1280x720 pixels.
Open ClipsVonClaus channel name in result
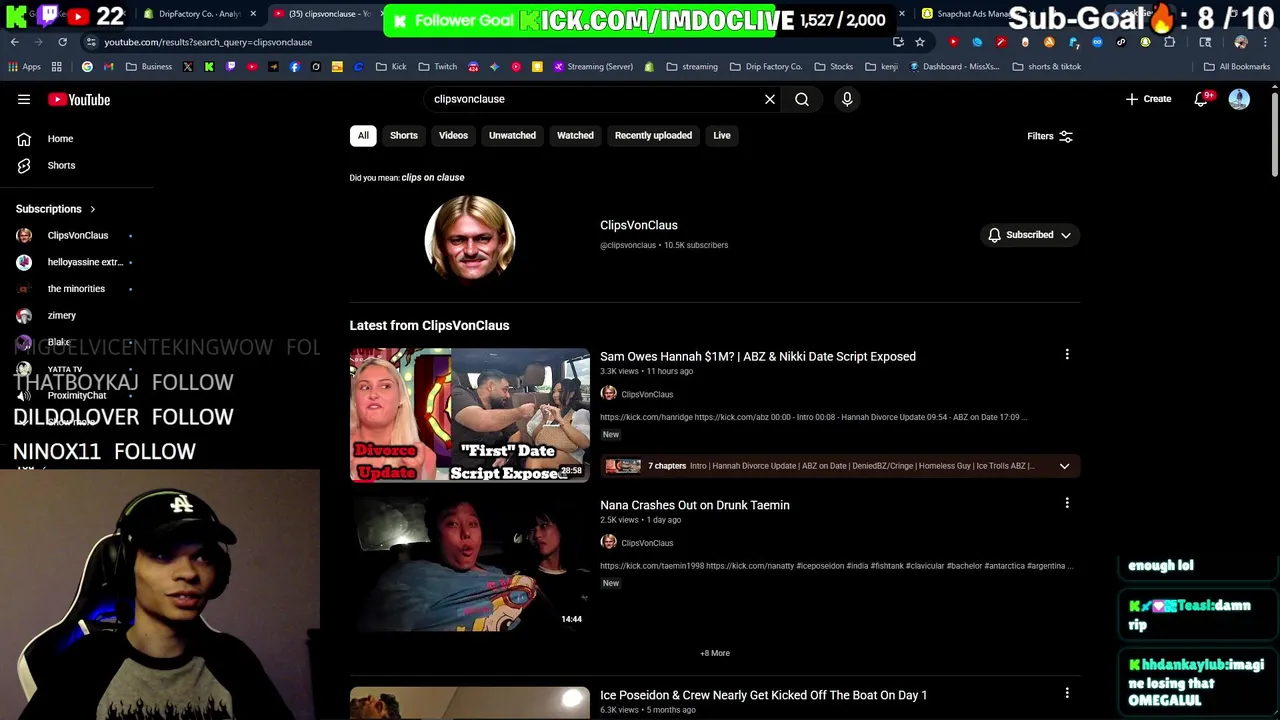point(639,225)
